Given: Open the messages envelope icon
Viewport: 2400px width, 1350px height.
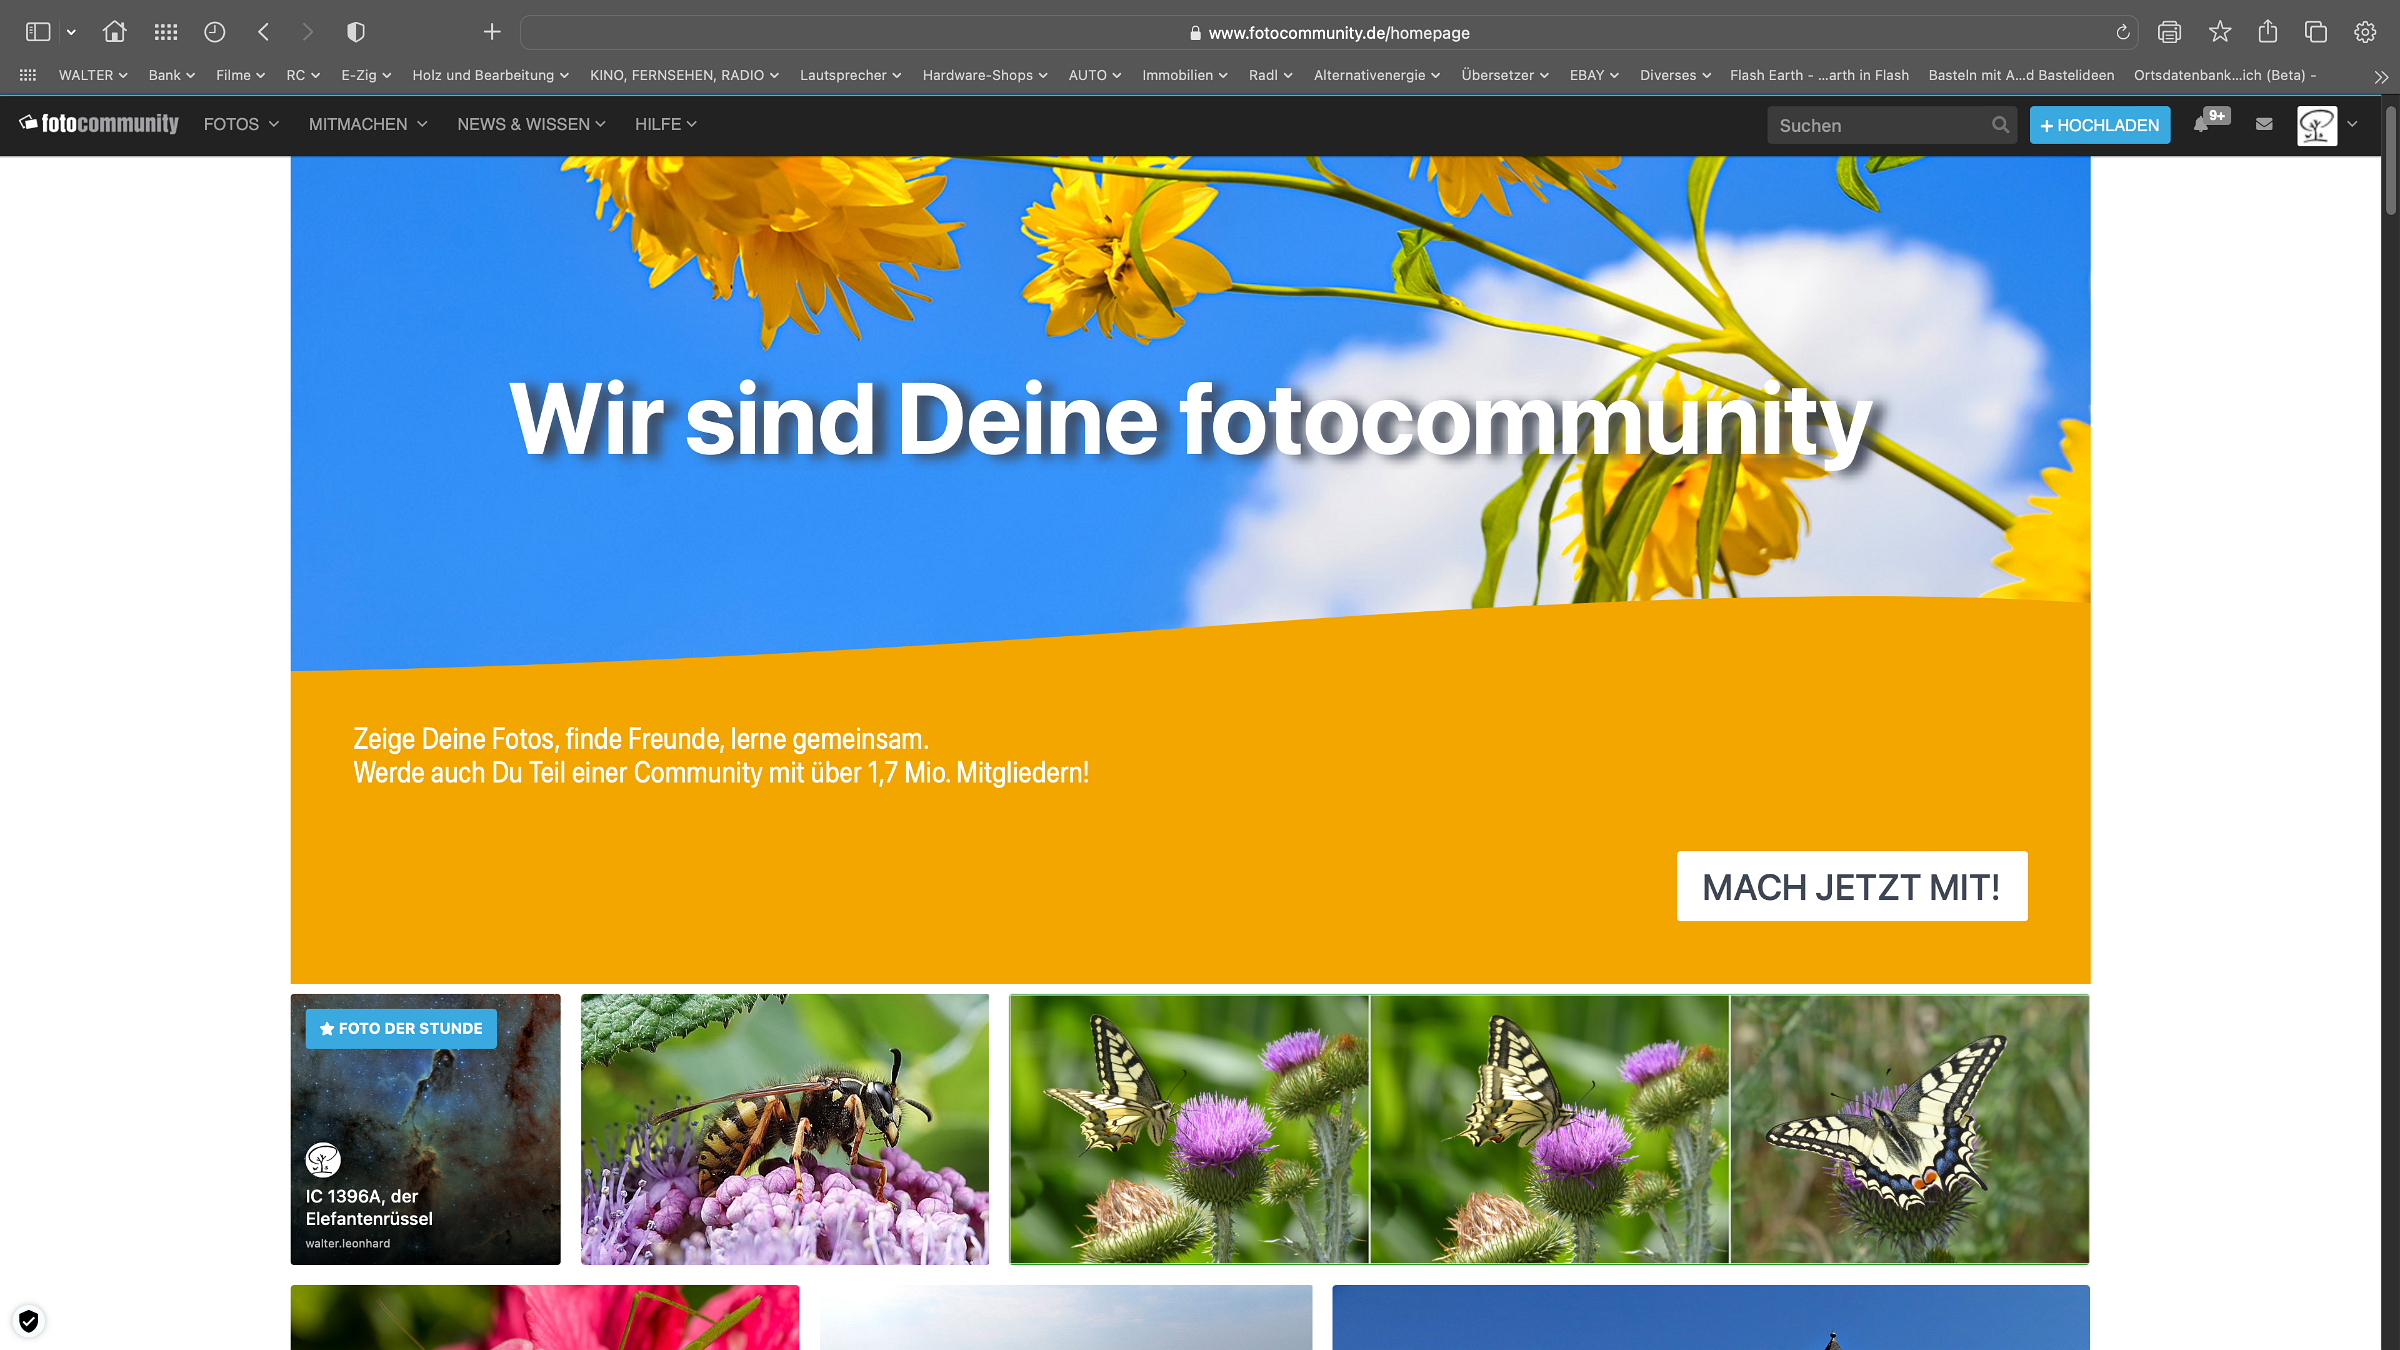Looking at the screenshot, I should click(2264, 124).
